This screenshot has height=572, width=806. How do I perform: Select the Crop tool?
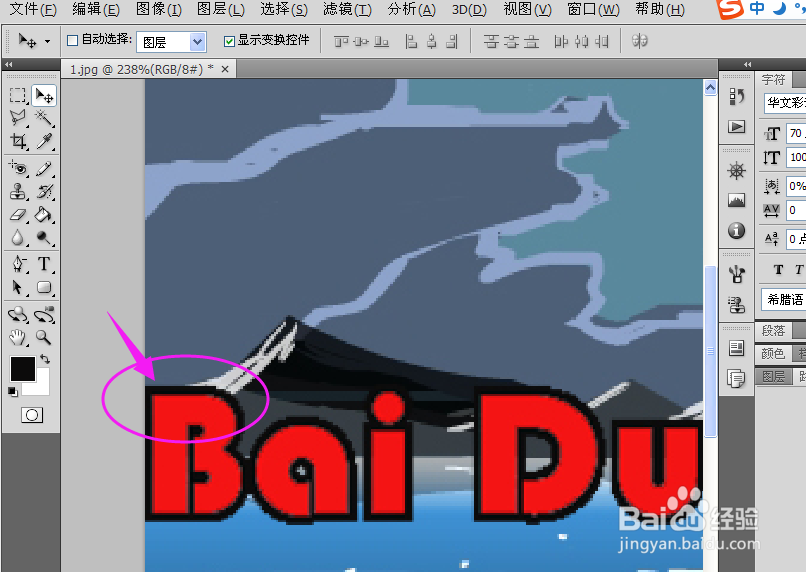point(18,141)
